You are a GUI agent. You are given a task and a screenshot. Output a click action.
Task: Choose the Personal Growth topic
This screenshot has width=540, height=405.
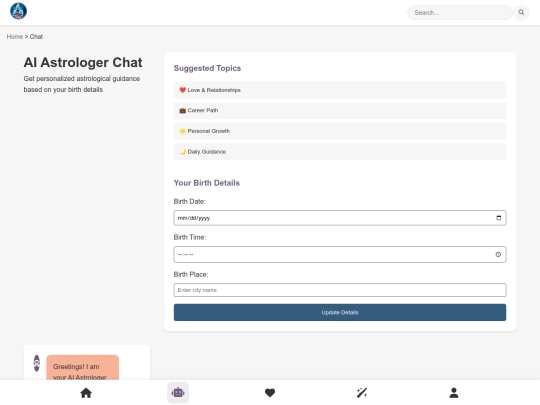coord(340,131)
